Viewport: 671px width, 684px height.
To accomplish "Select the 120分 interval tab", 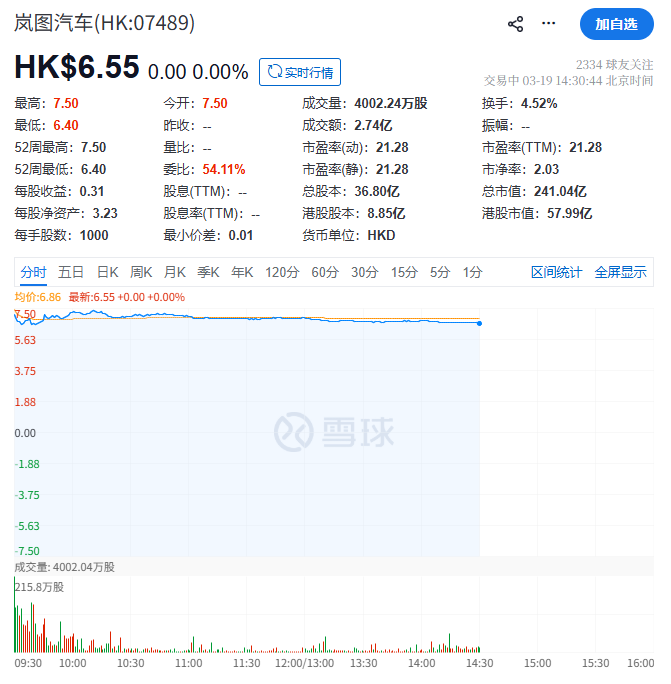I will point(282,272).
